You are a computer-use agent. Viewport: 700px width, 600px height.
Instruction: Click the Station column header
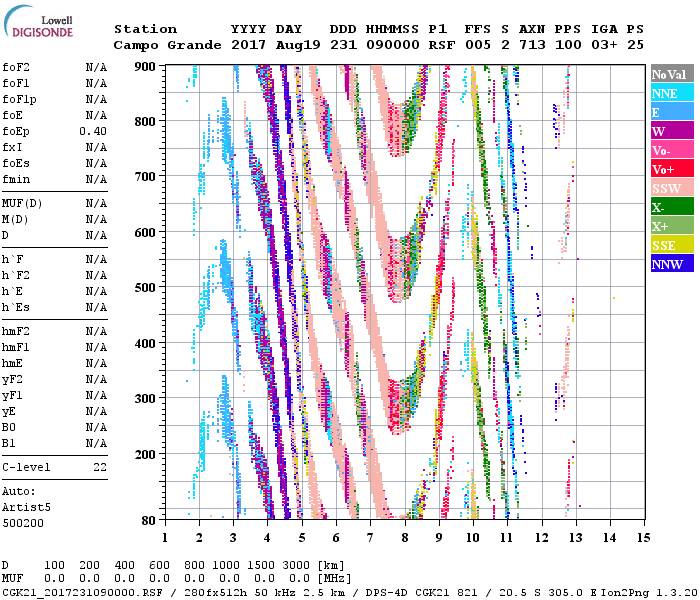145,29
